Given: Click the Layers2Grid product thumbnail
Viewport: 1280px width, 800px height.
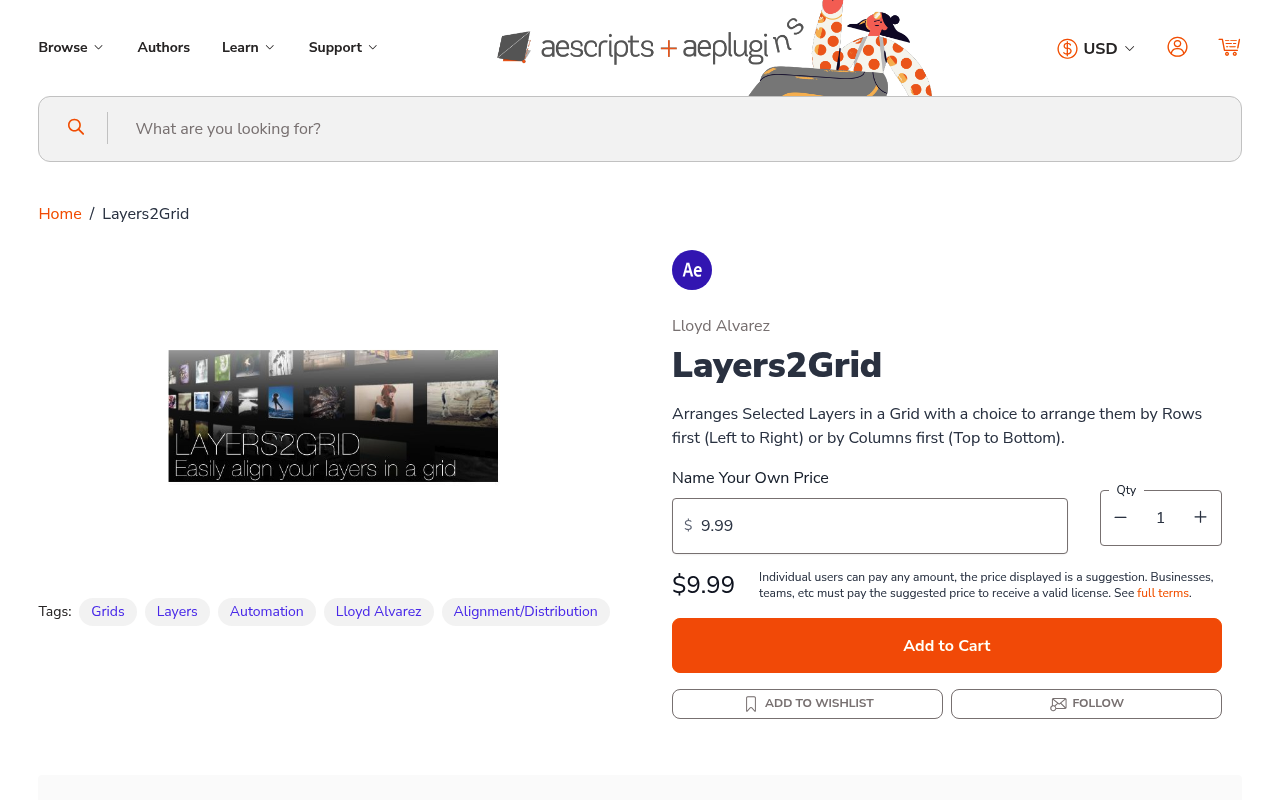Looking at the screenshot, I should [333, 416].
